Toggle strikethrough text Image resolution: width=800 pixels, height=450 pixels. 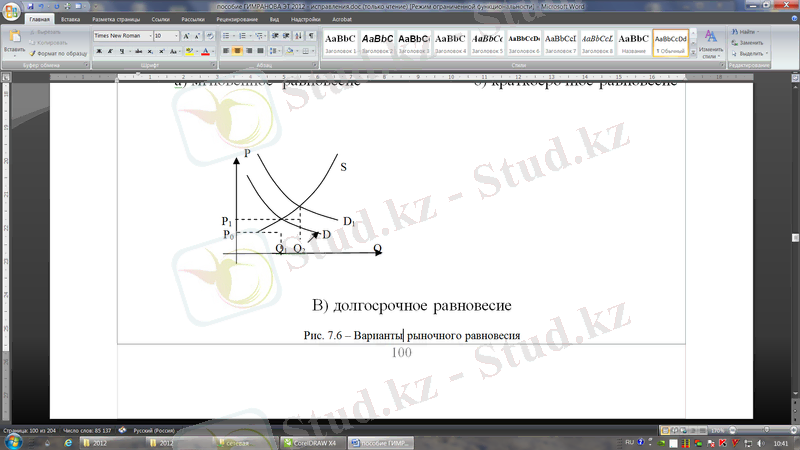coord(138,51)
